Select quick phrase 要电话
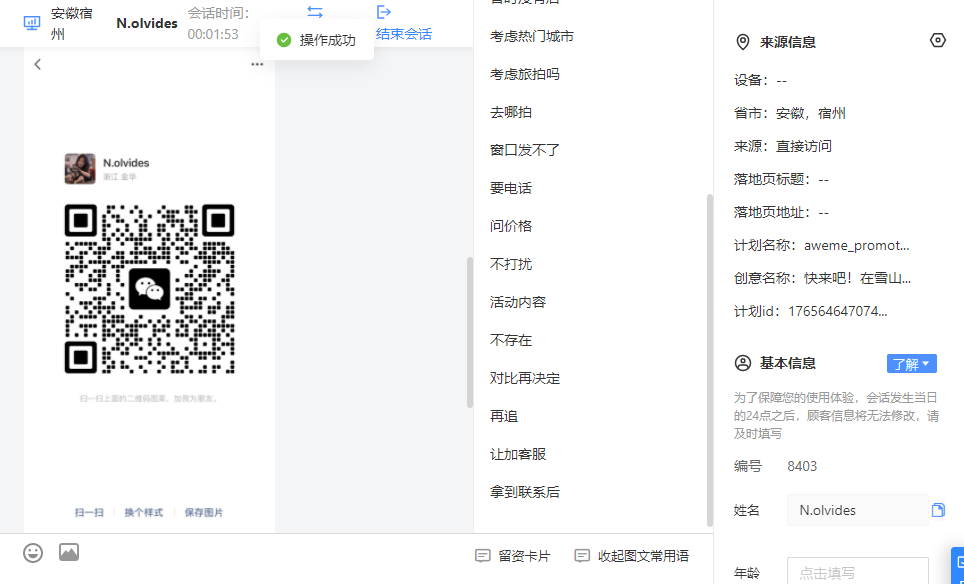 [511, 188]
